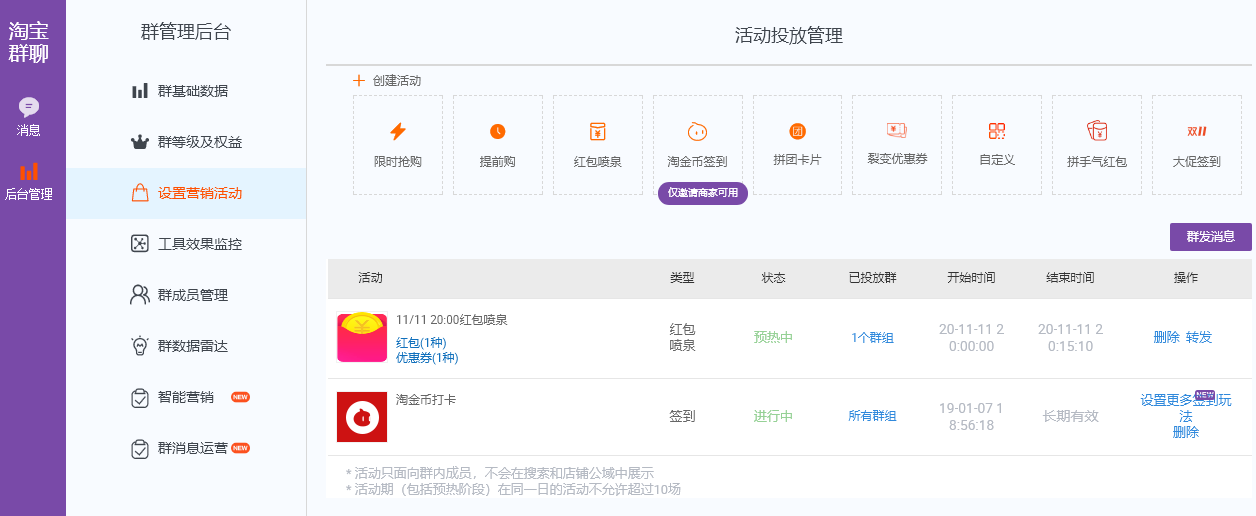Click the 淘金币签到 icon

pyautogui.click(x=697, y=131)
